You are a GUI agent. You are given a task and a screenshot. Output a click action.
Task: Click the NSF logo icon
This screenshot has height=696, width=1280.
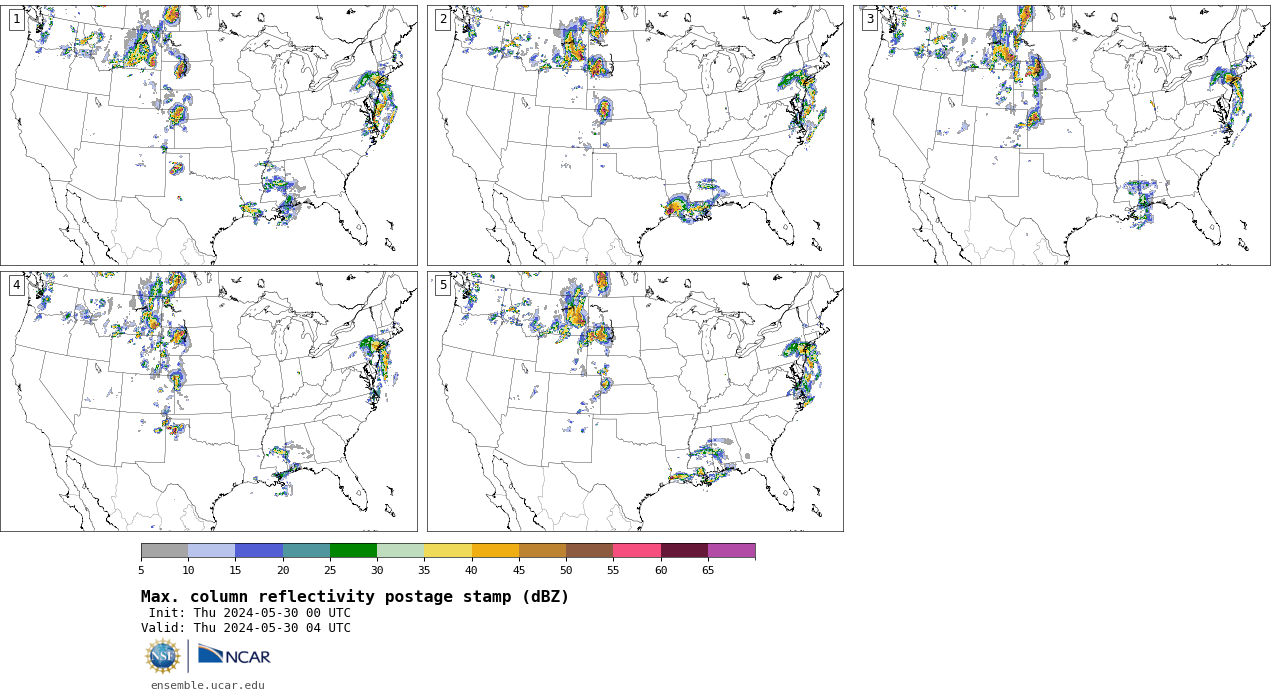163,656
